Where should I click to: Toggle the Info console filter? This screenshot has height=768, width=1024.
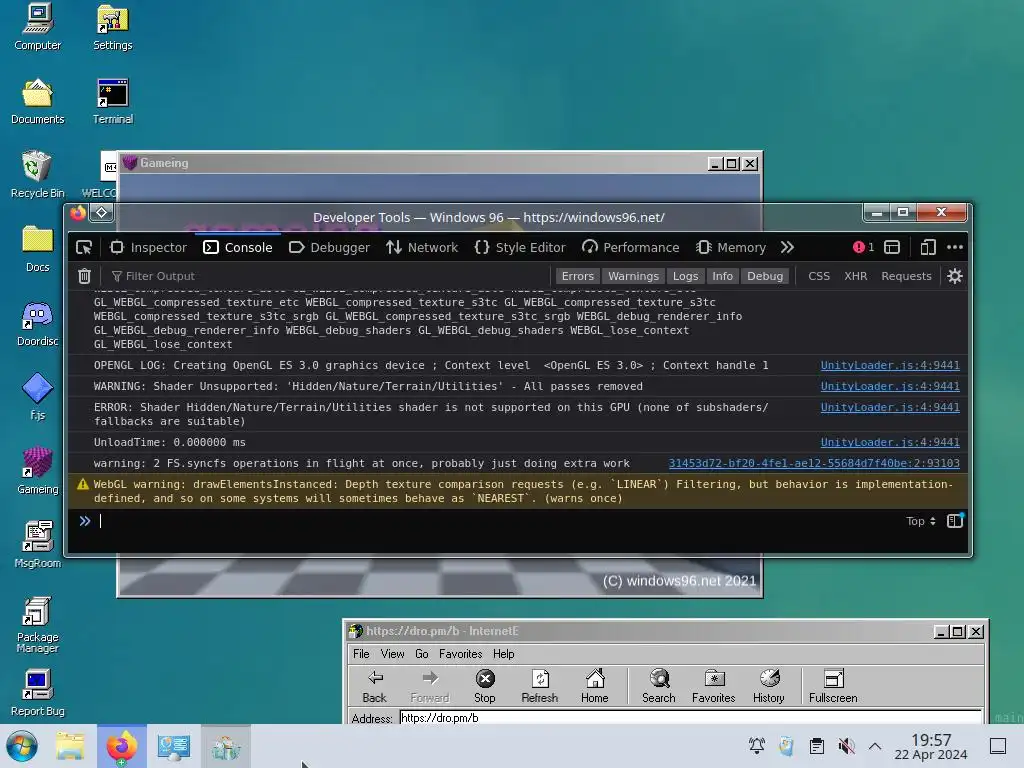click(722, 276)
